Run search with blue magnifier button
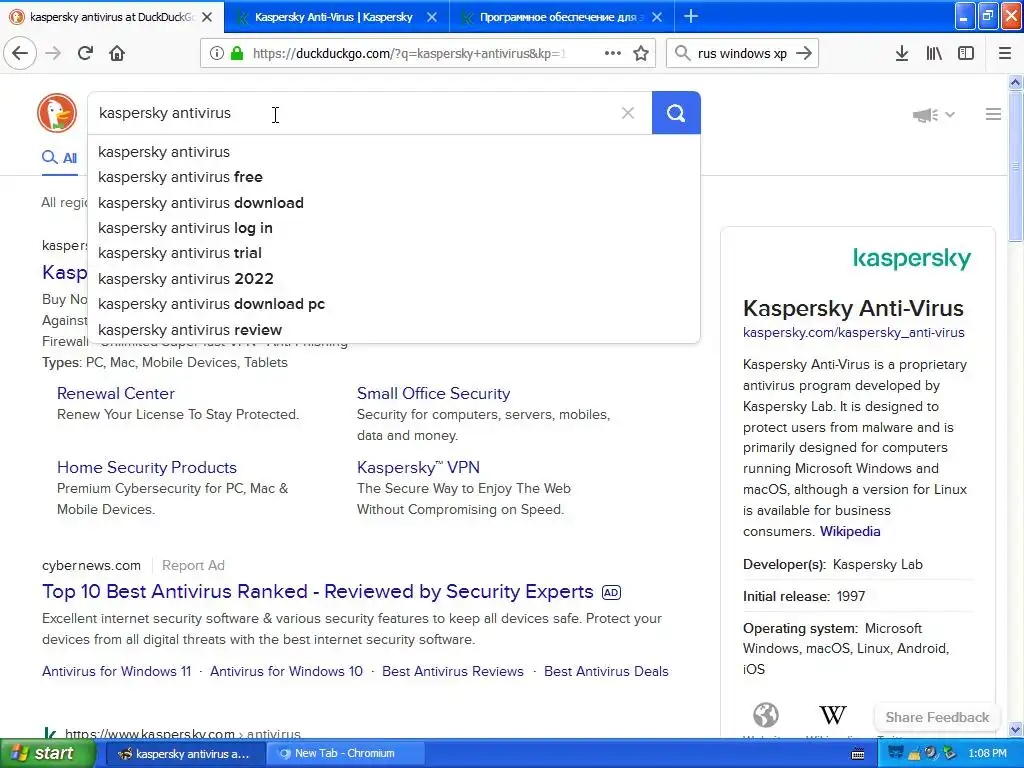The height and width of the screenshot is (768, 1024). pyautogui.click(x=676, y=113)
